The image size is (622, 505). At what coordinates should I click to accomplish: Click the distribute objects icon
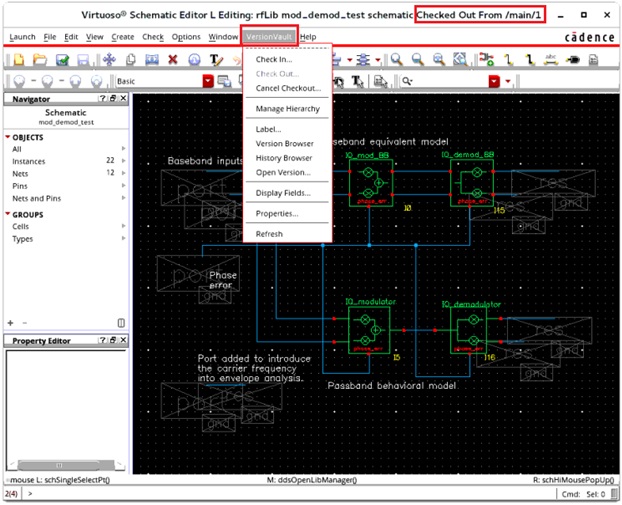tap(363, 60)
